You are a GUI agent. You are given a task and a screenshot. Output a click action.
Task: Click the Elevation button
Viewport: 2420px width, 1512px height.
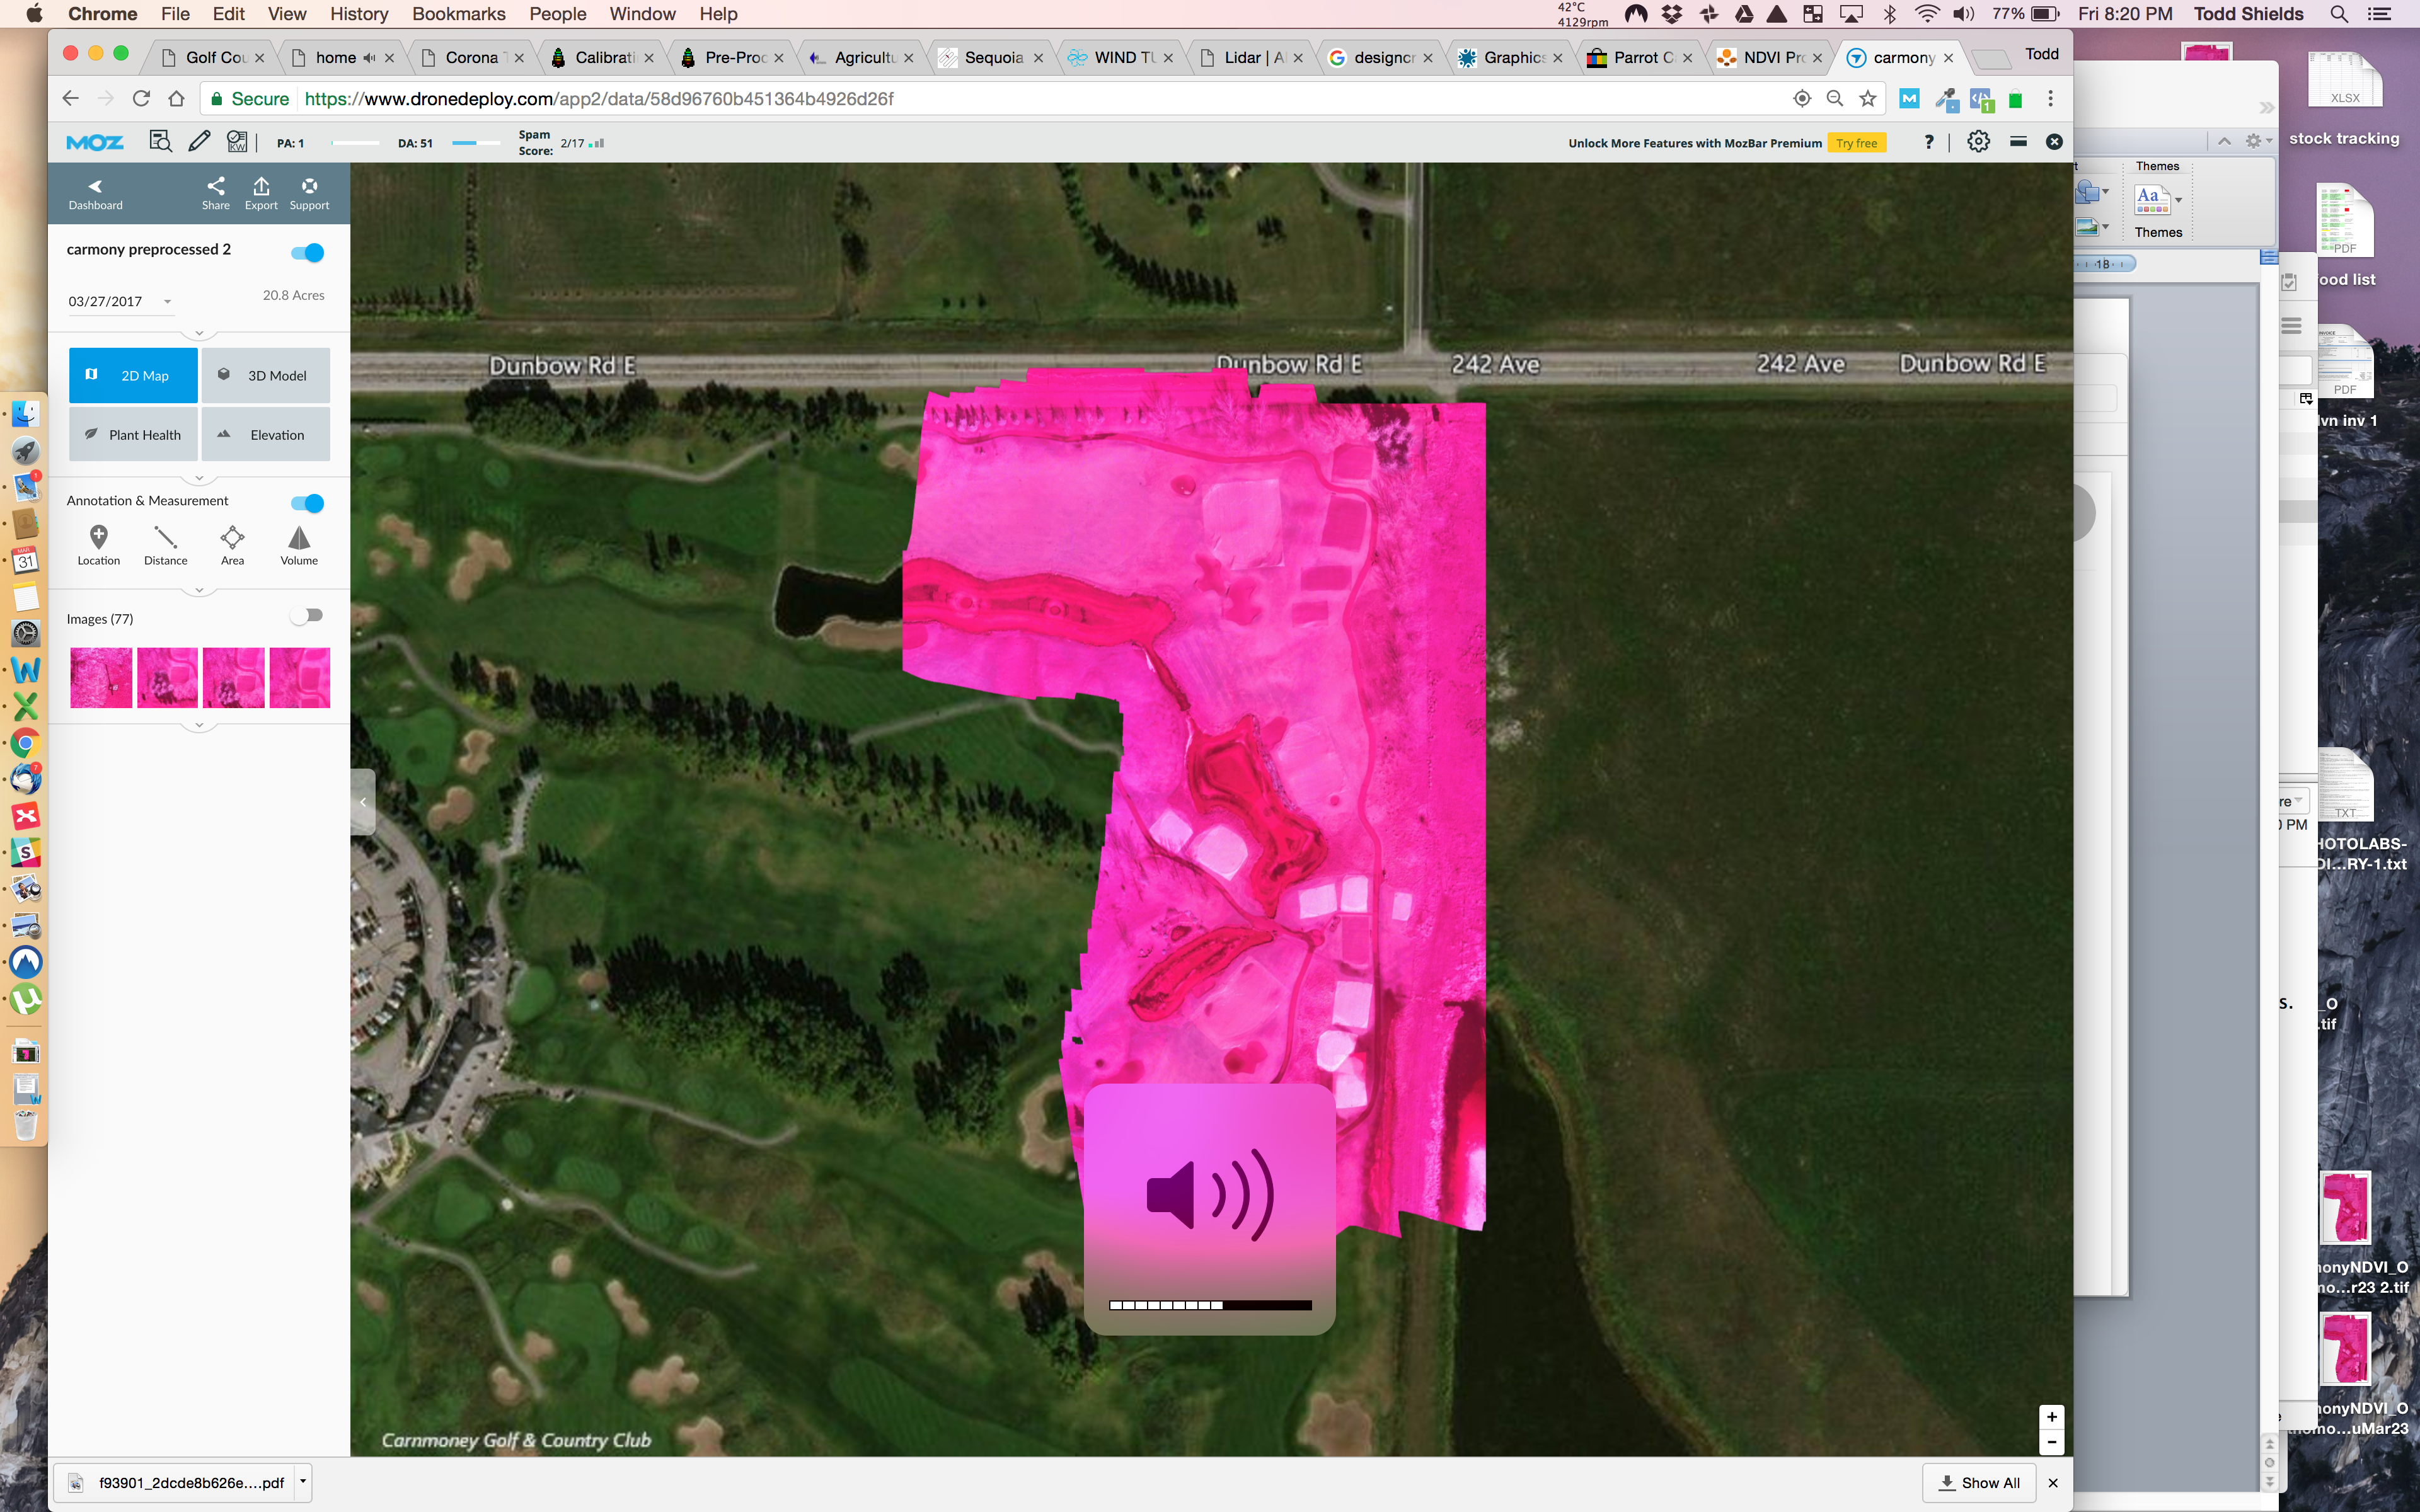(x=266, y=435)
